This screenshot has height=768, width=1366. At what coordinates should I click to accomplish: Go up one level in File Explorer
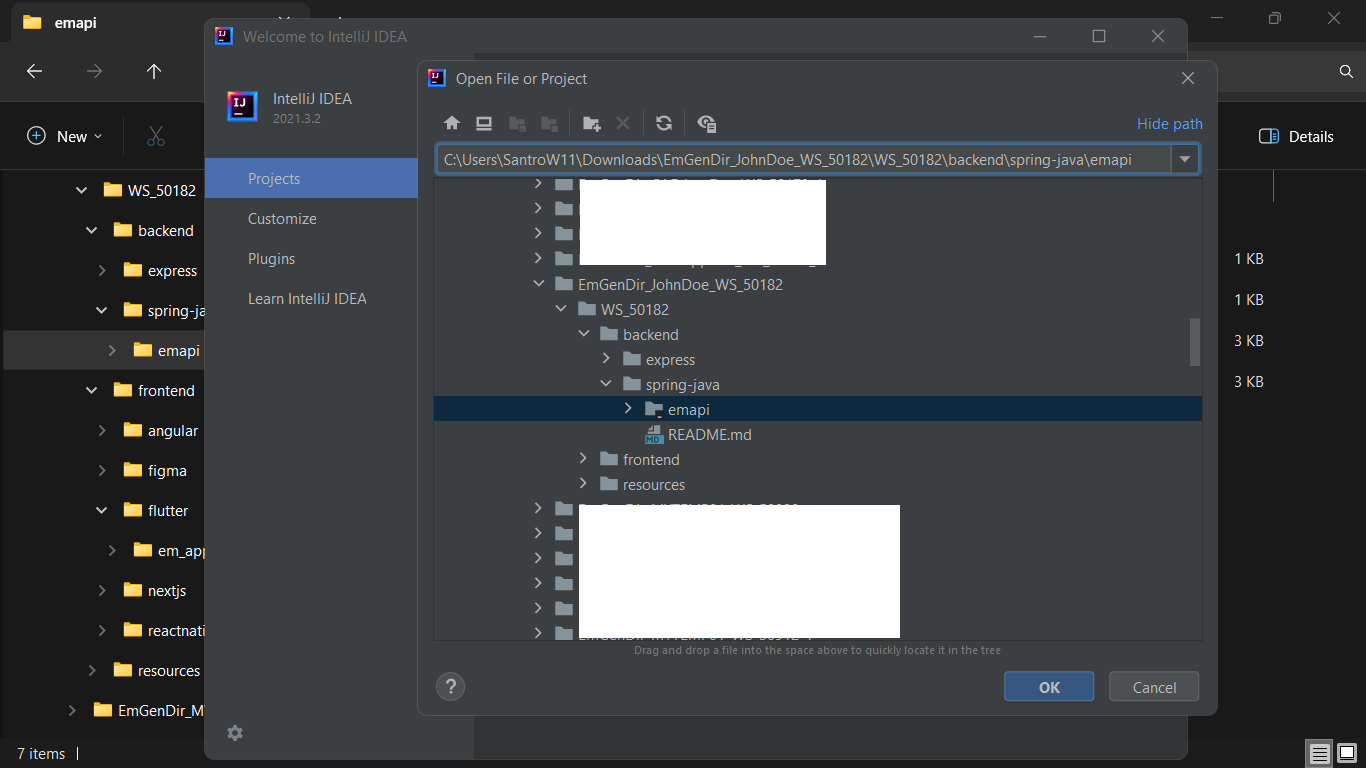tap(154, 71)
